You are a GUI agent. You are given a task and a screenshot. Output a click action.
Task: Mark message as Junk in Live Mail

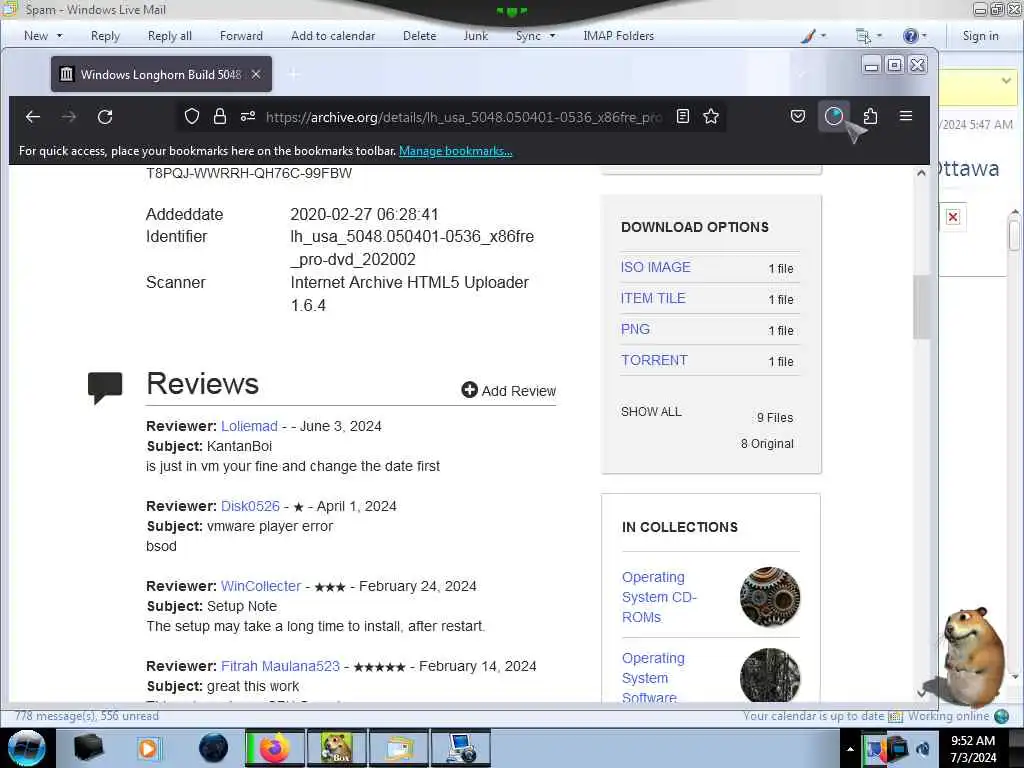[475, 36]
